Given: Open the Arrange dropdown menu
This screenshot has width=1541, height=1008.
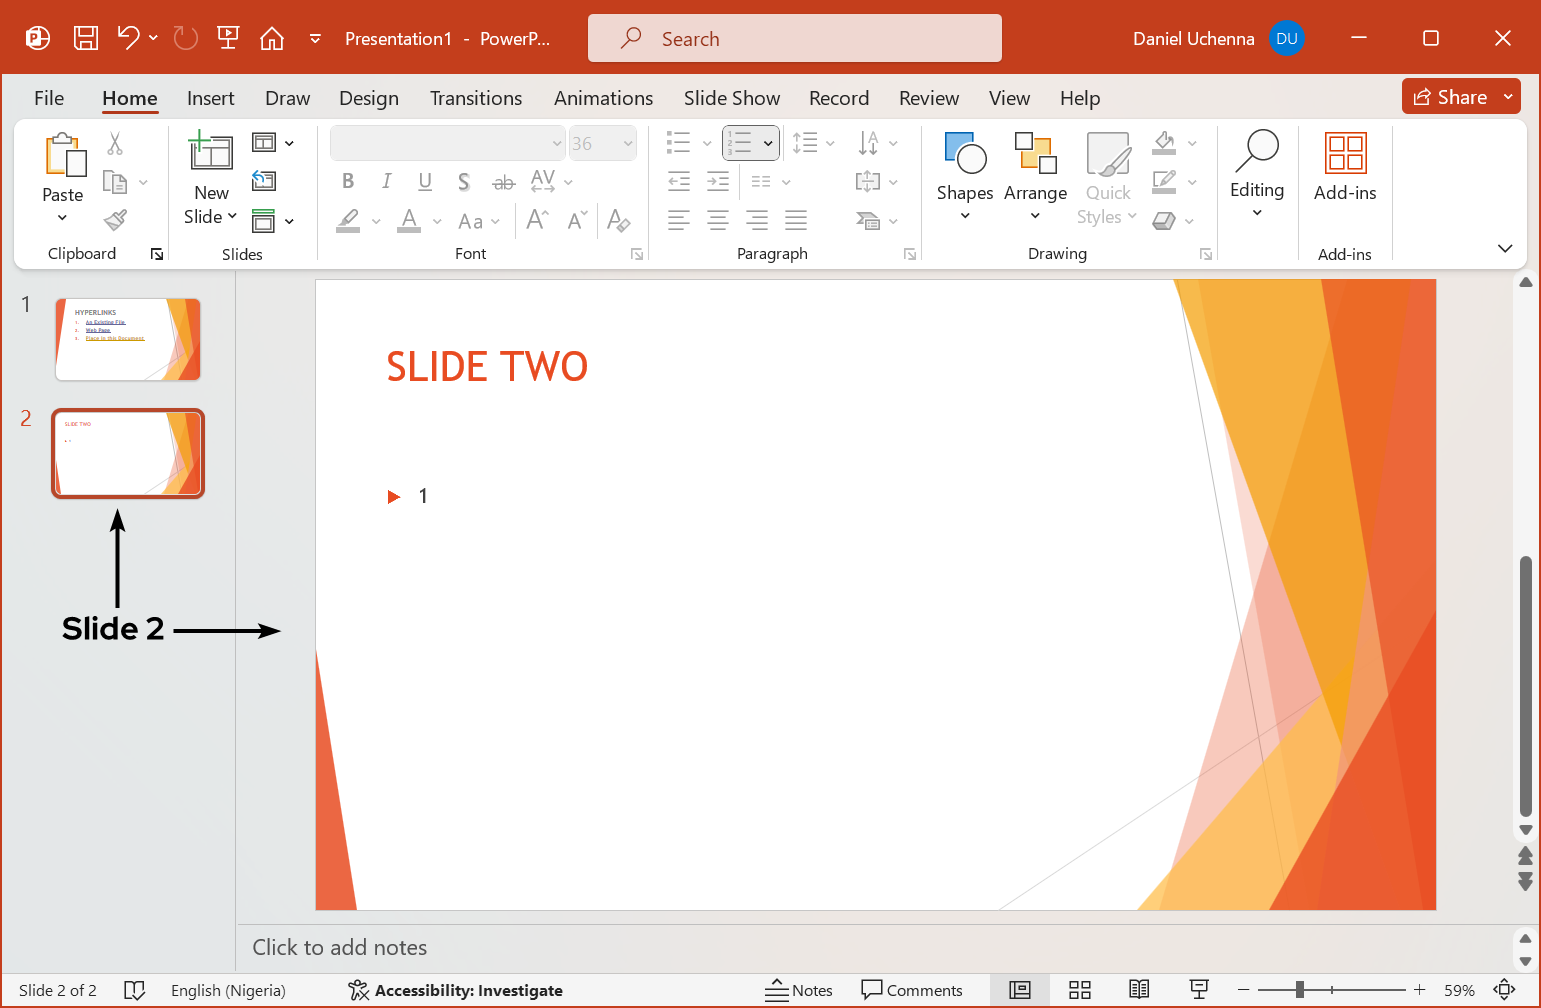Looking at the screenshot, I should (1035, 176).
